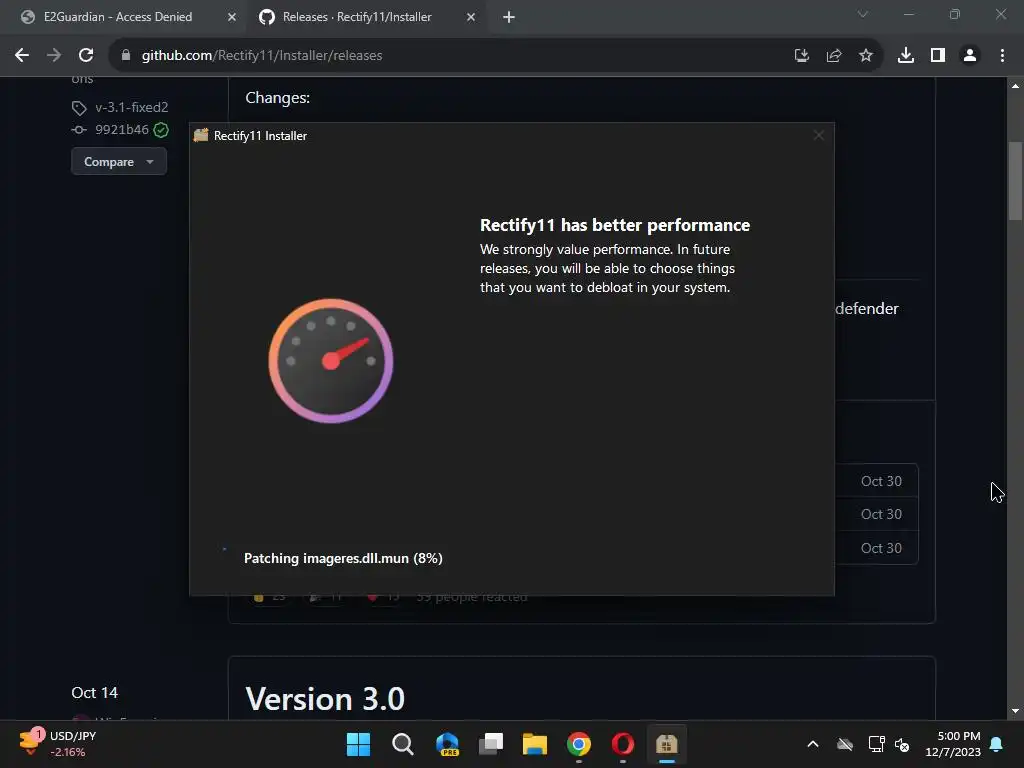View site info via lock icon
The width and height of the screenshot is (1024, 768).
click(126, 56)
